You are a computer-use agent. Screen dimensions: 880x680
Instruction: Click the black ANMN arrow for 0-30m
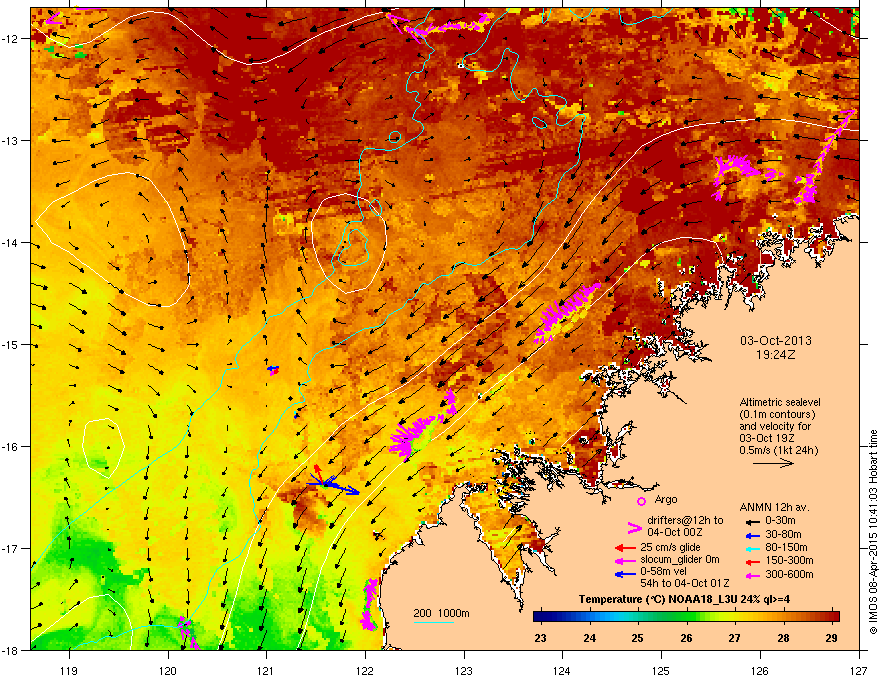point(751,521)
